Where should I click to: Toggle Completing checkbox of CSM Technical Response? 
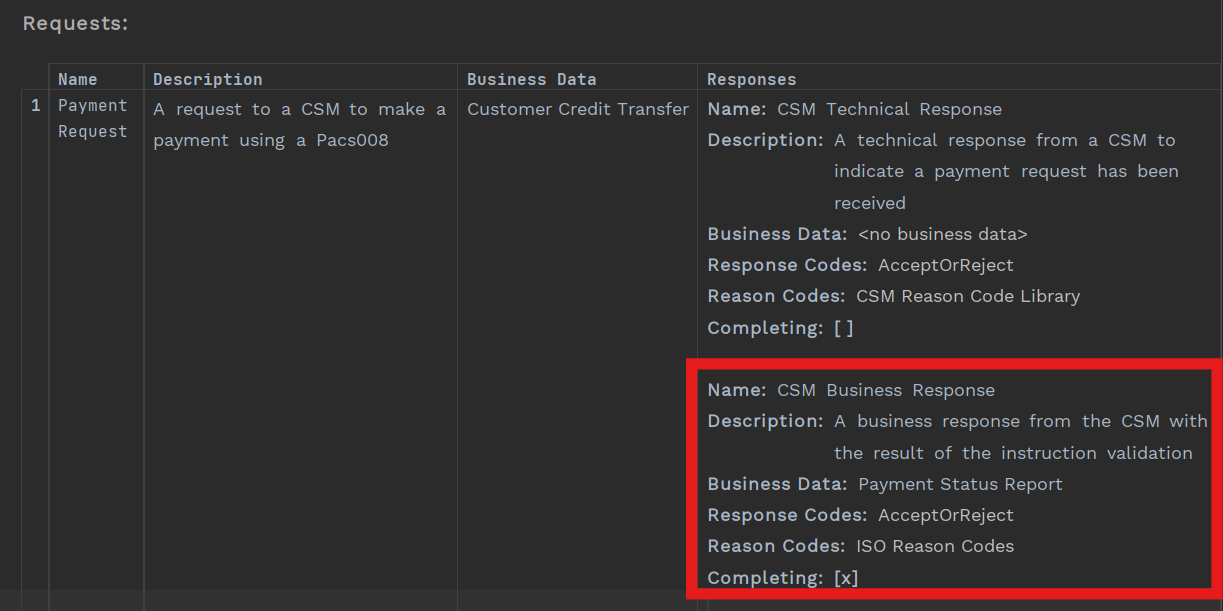pos(844,328)
